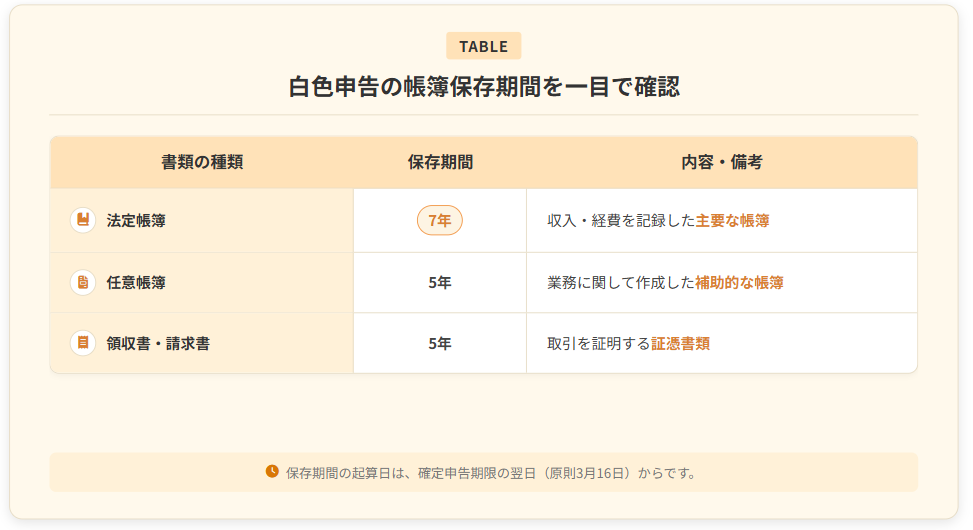Click the receipt icon beside 領収書・請求書
Viewport: 973px width, 530px height.
coord(83,343)
